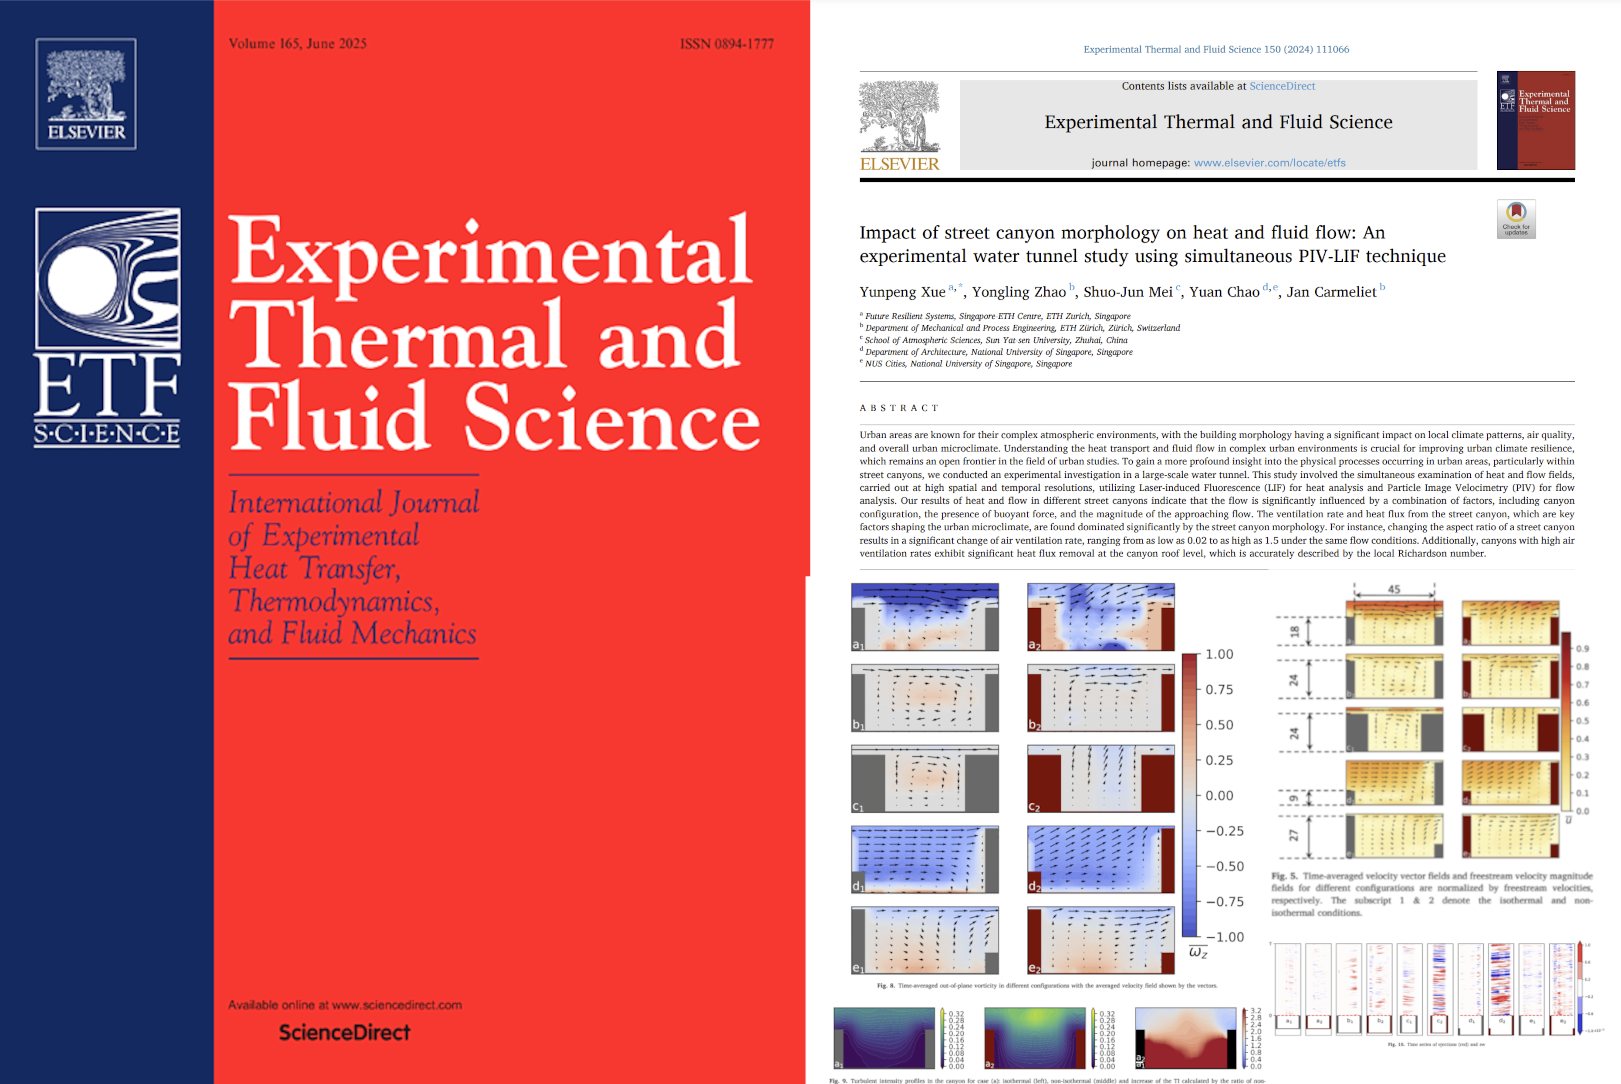Click the author name Yongling Zhao

[1019, 292]
